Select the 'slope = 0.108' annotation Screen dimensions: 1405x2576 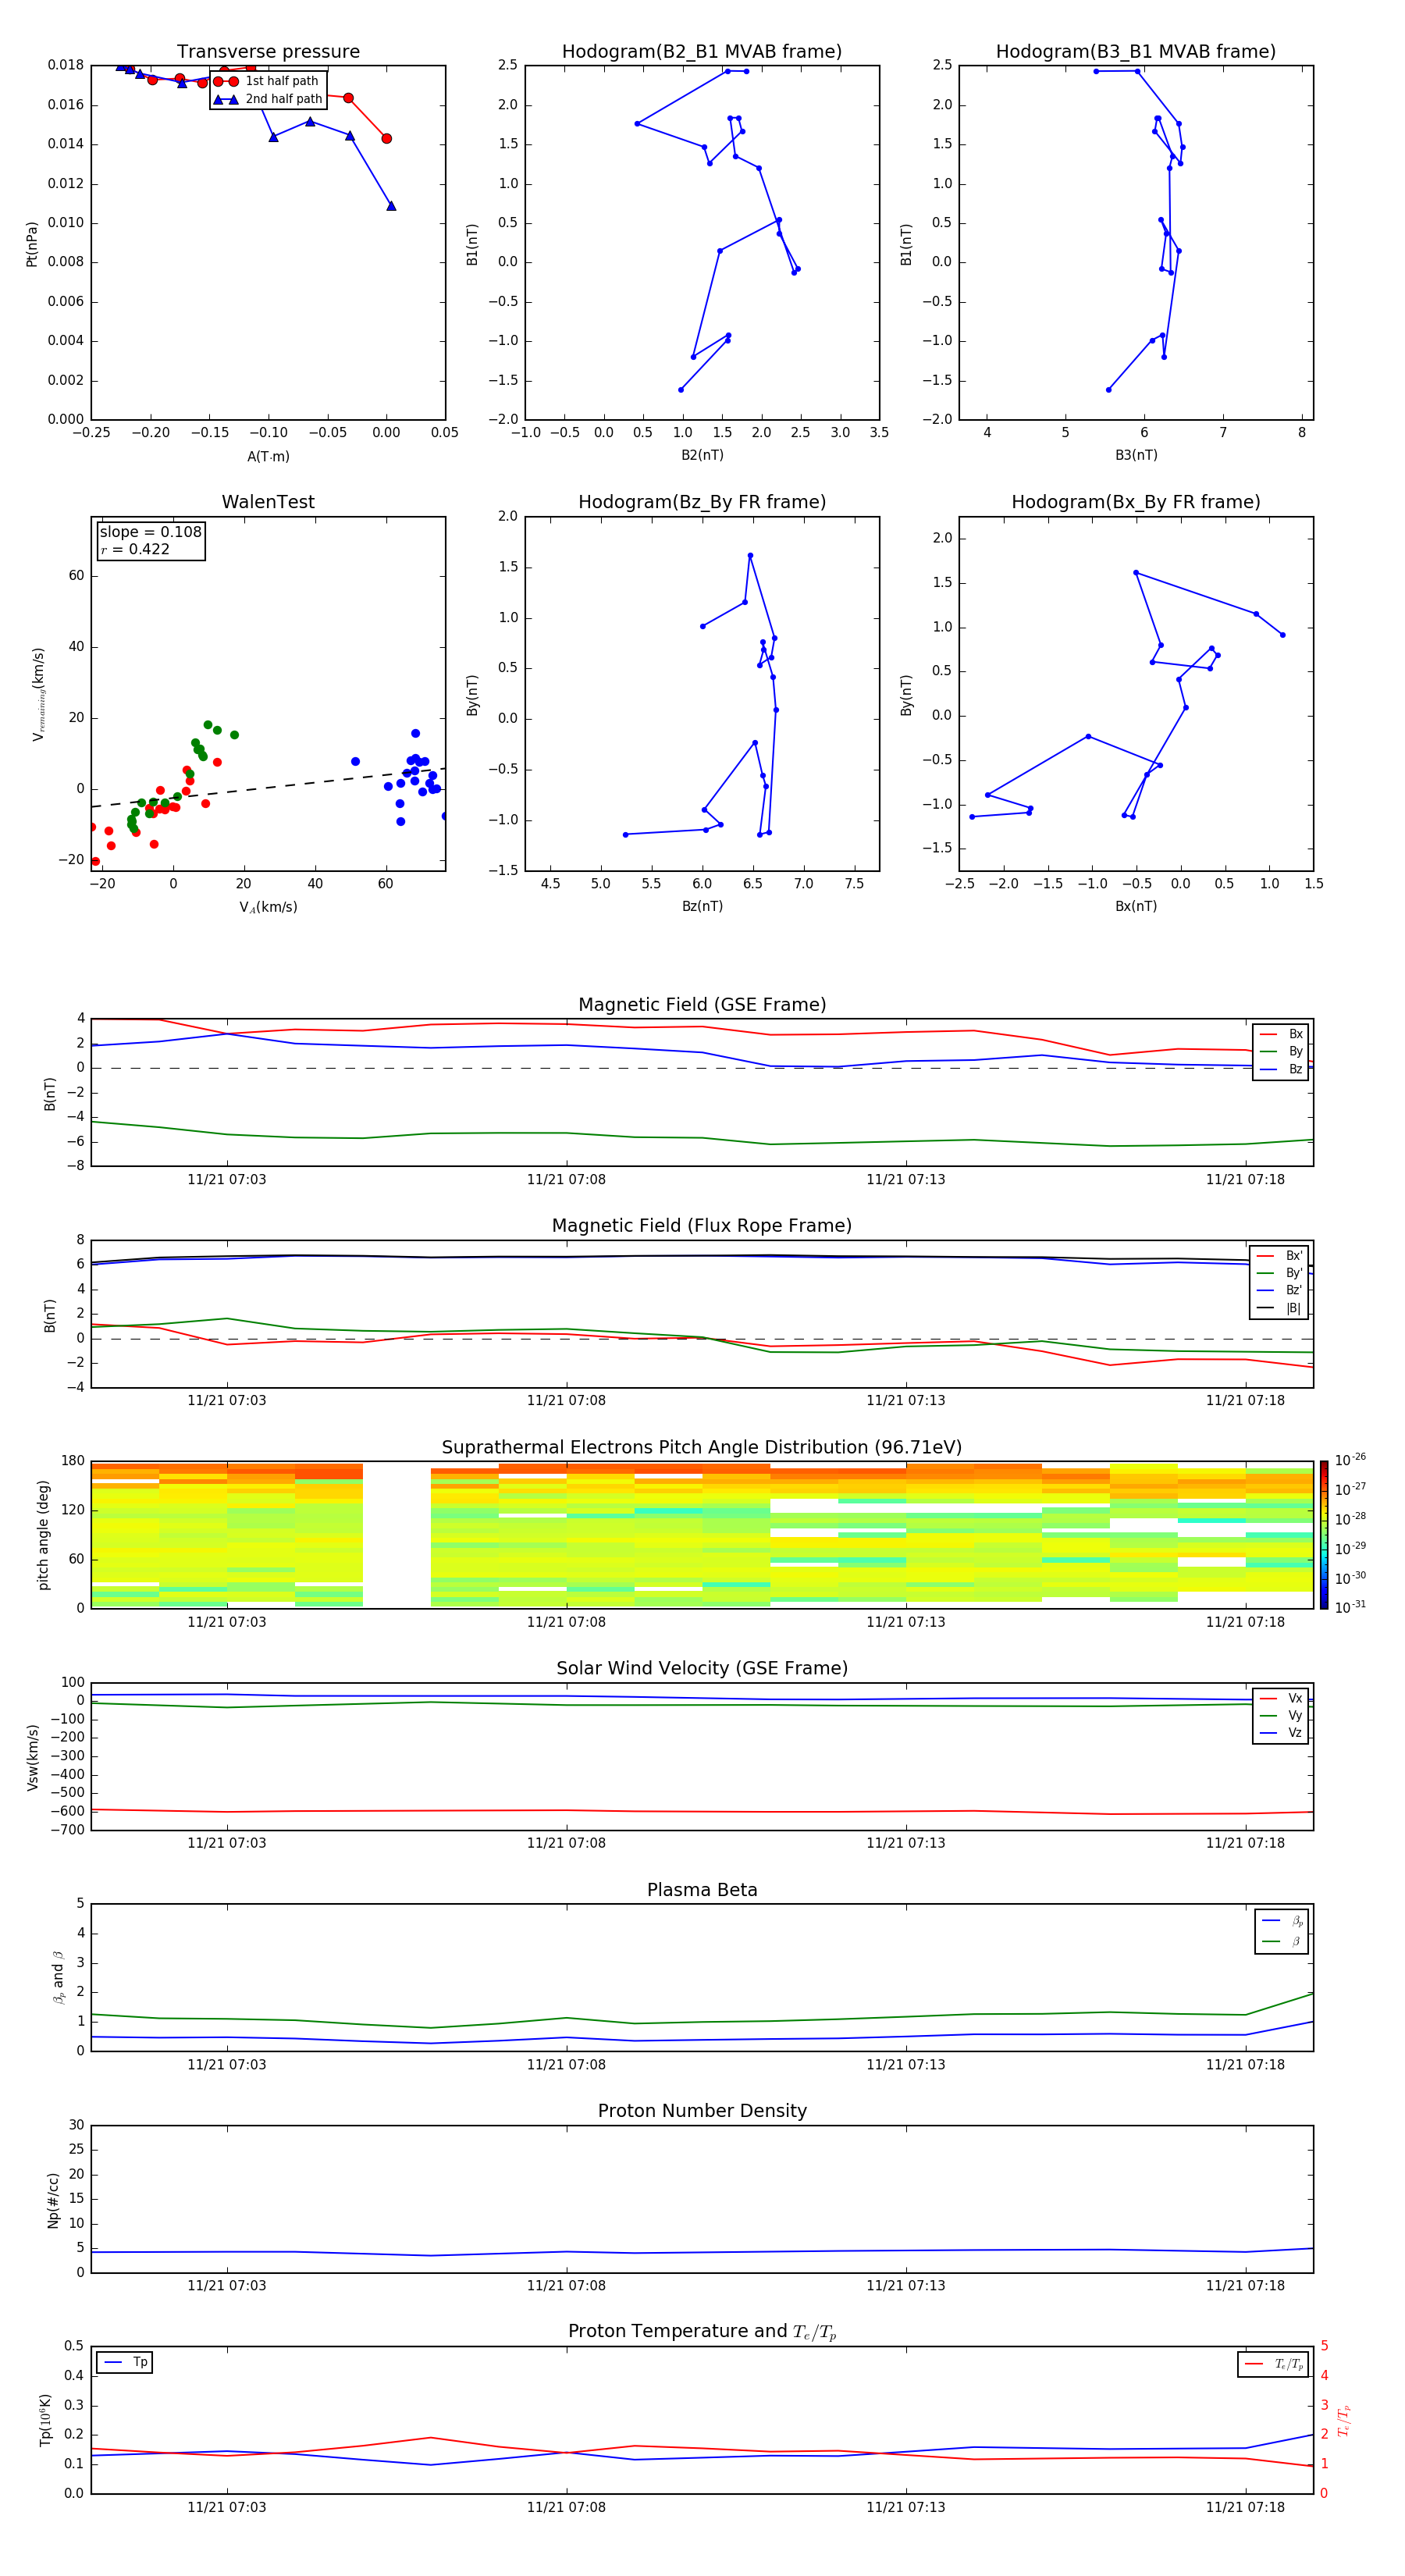click(150, 532)
